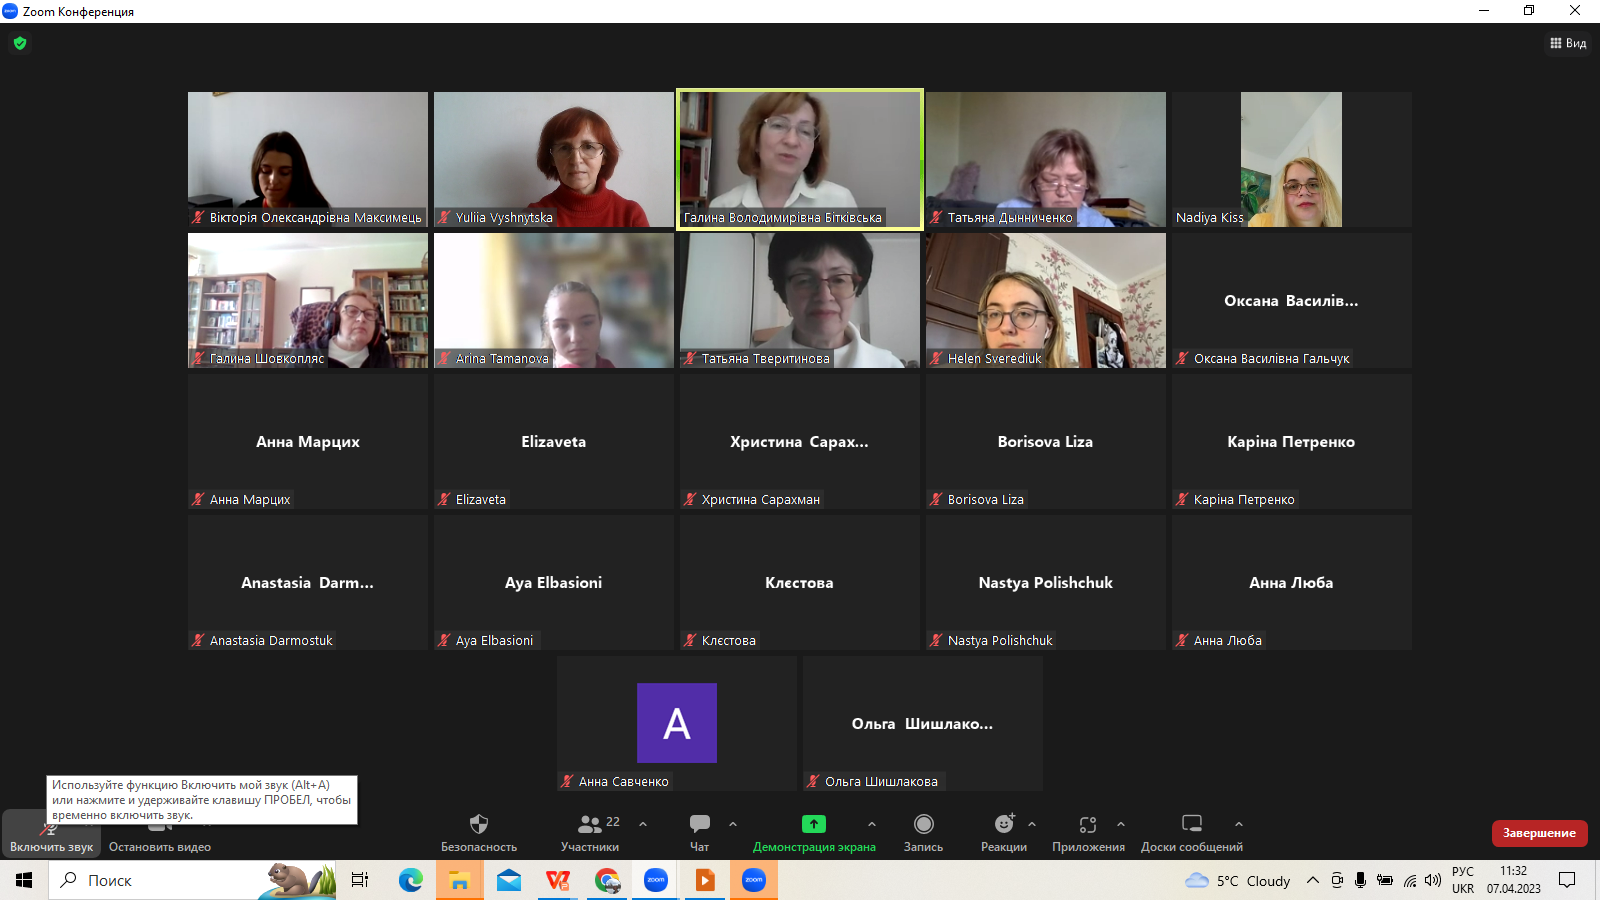Open Whiteboards (Доски сообщений) icon
The width and height of the screenshot is (1600, 900).
1191,825
